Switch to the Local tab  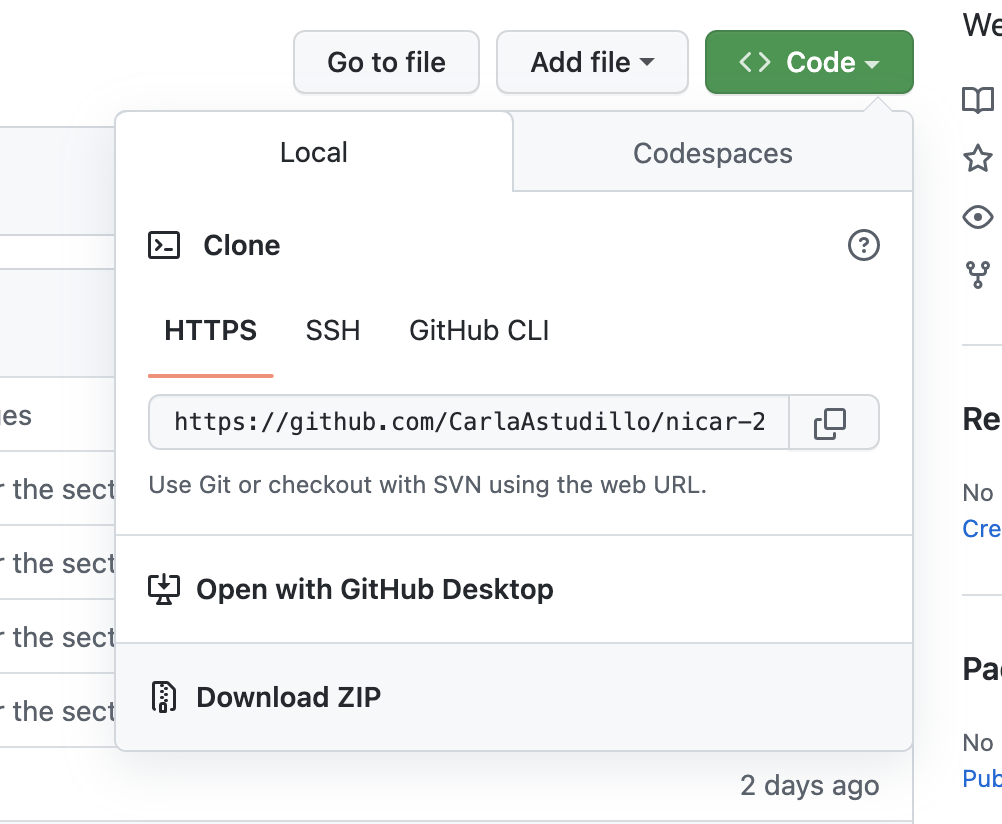tap(314, 152)
